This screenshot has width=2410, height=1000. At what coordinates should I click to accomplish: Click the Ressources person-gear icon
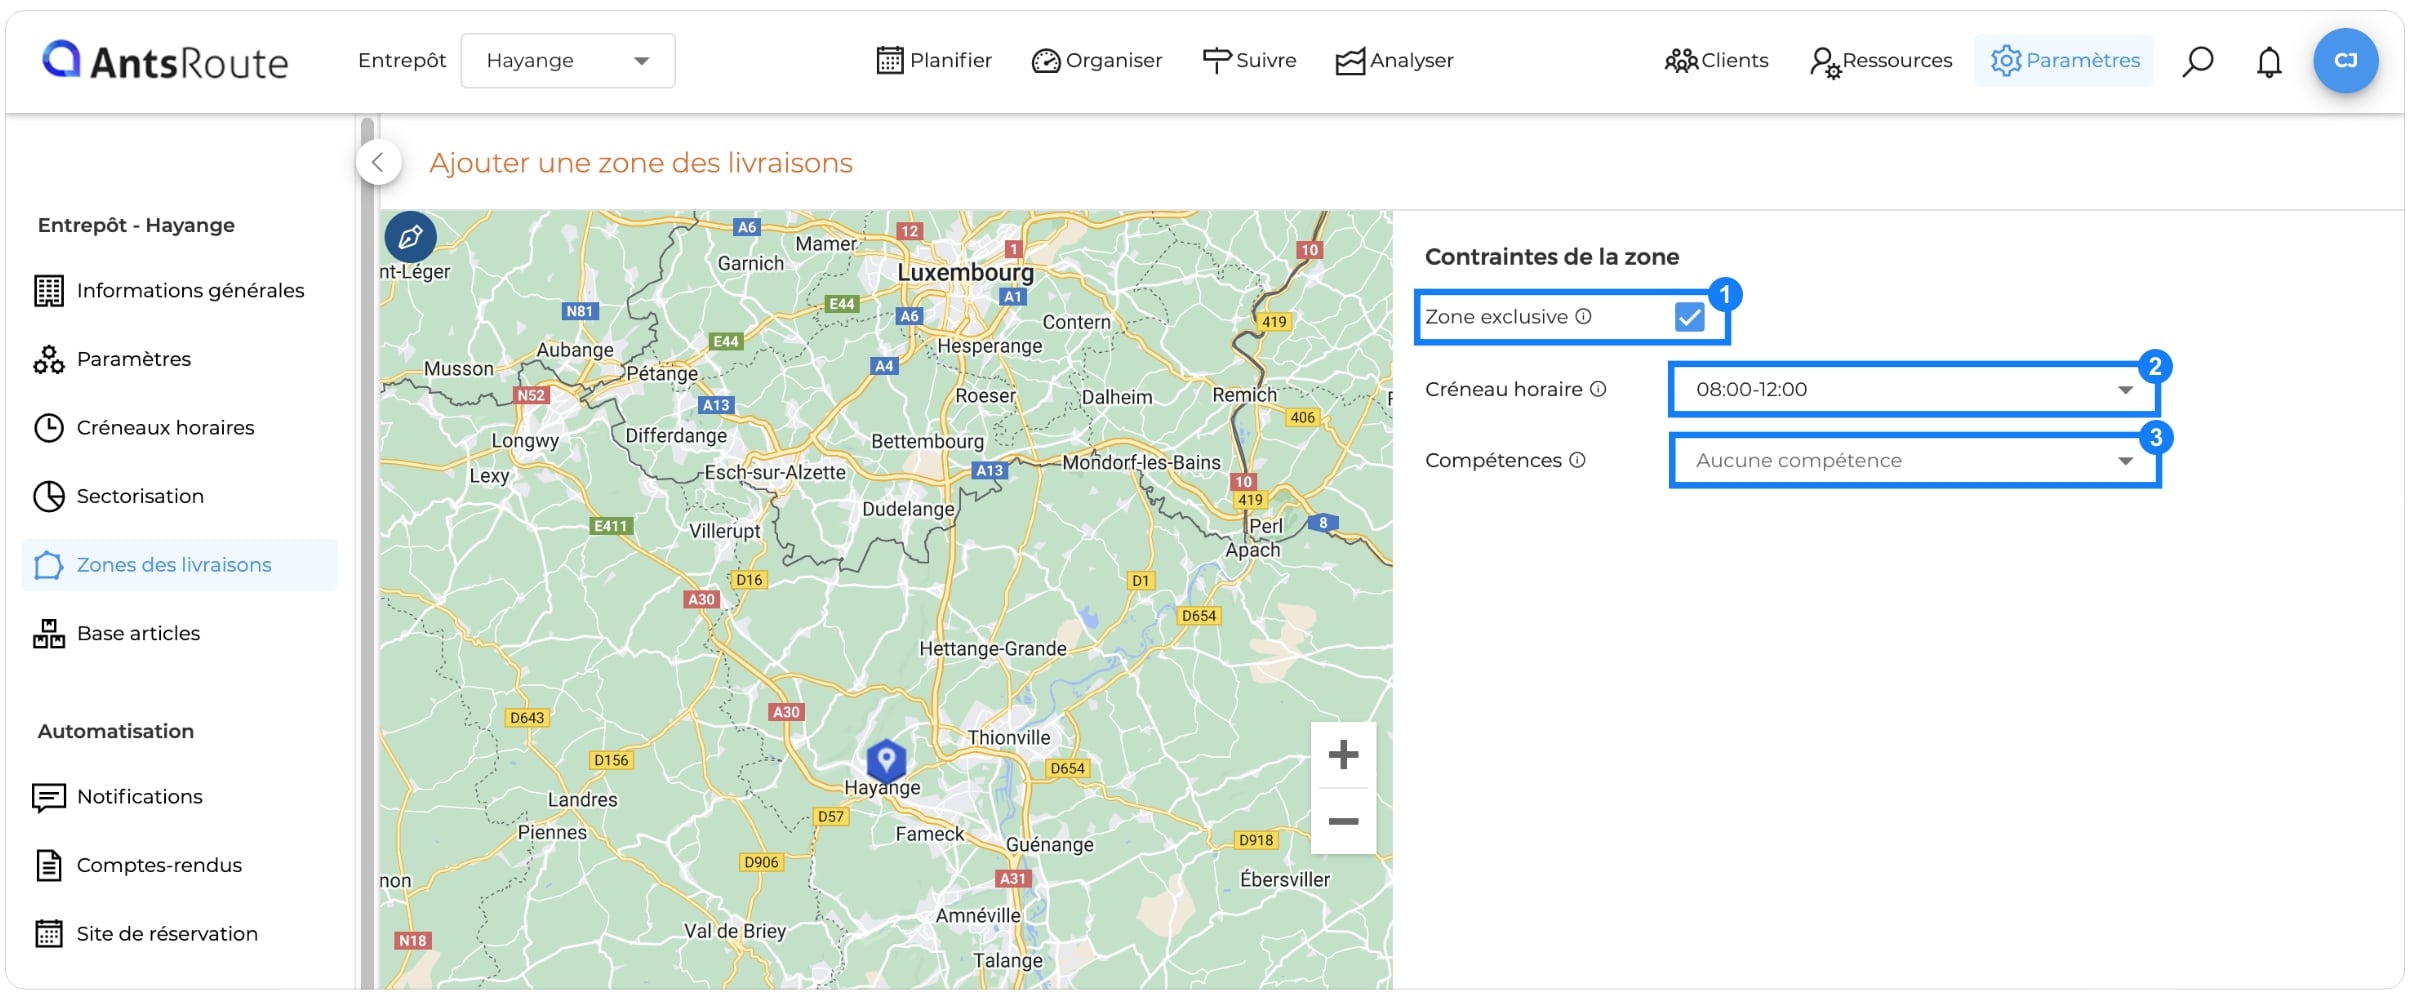pos(1824,63)
